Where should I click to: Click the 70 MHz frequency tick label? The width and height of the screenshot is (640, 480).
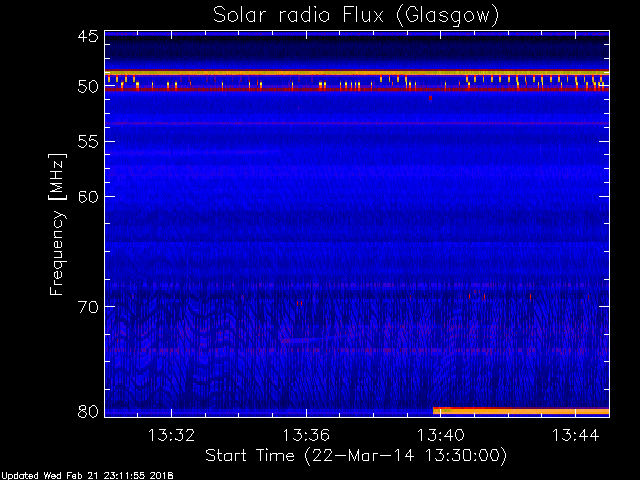[x=87, y=307]
